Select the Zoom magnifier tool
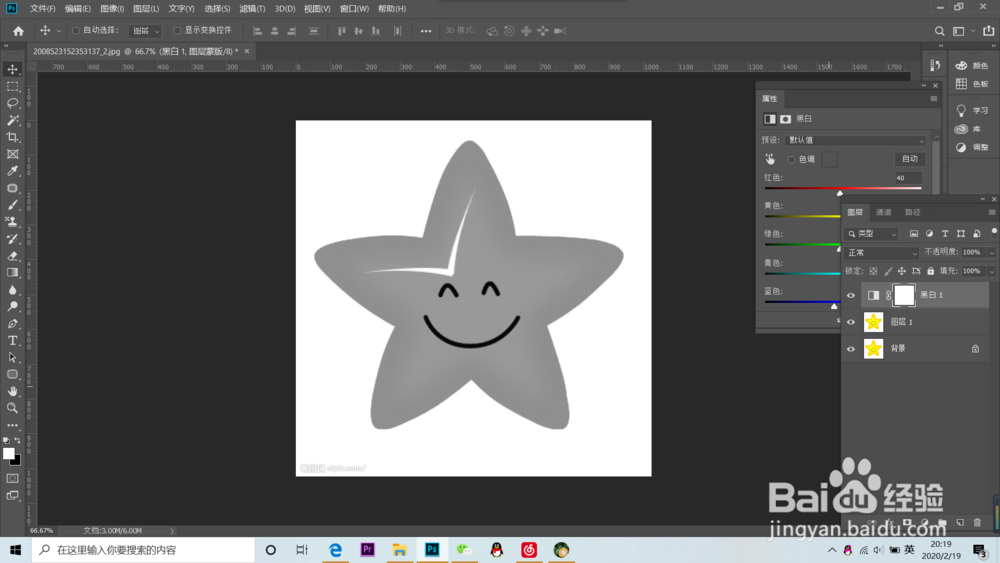Screen dimensions: 1000x563 pos(13,408)
